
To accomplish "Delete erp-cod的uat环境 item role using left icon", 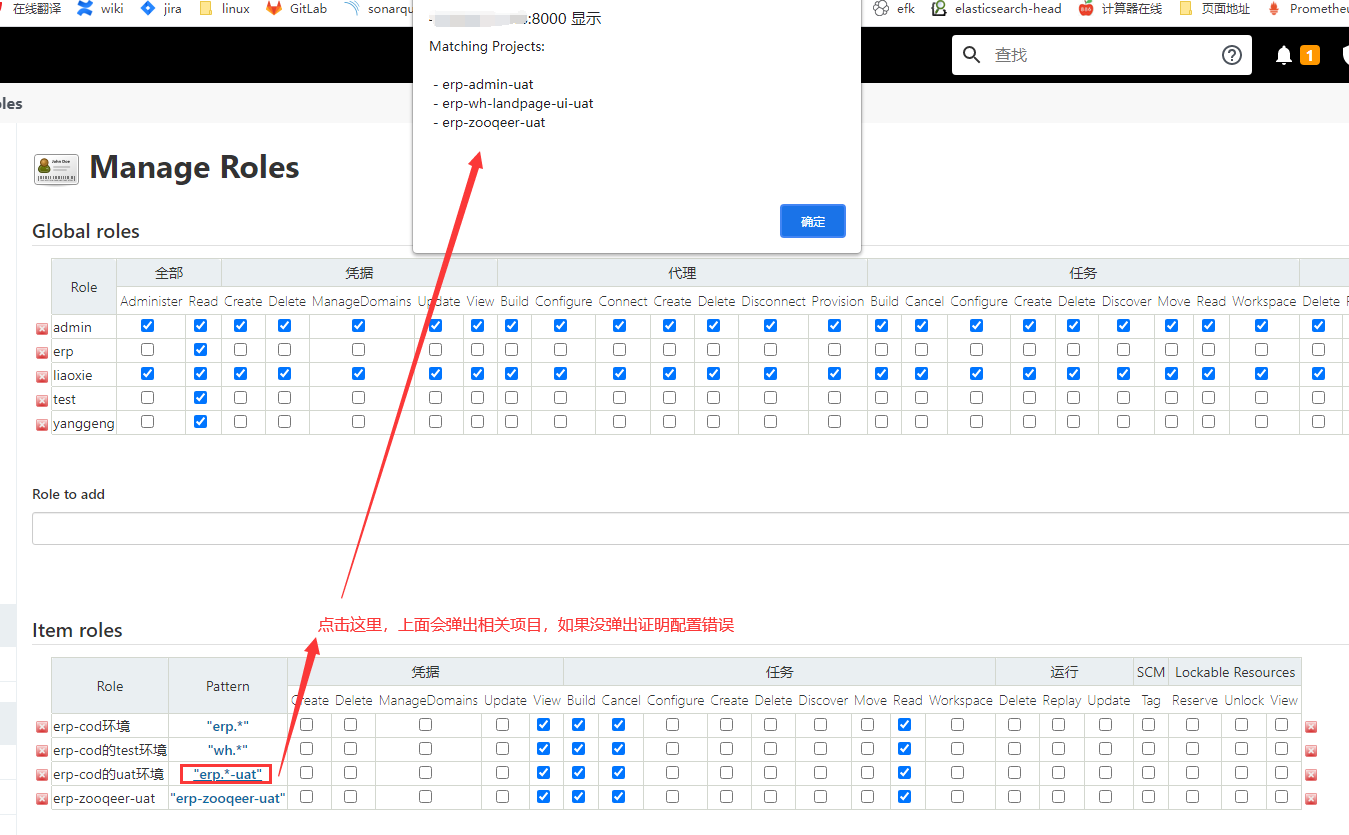I will [x=42, y=775].
